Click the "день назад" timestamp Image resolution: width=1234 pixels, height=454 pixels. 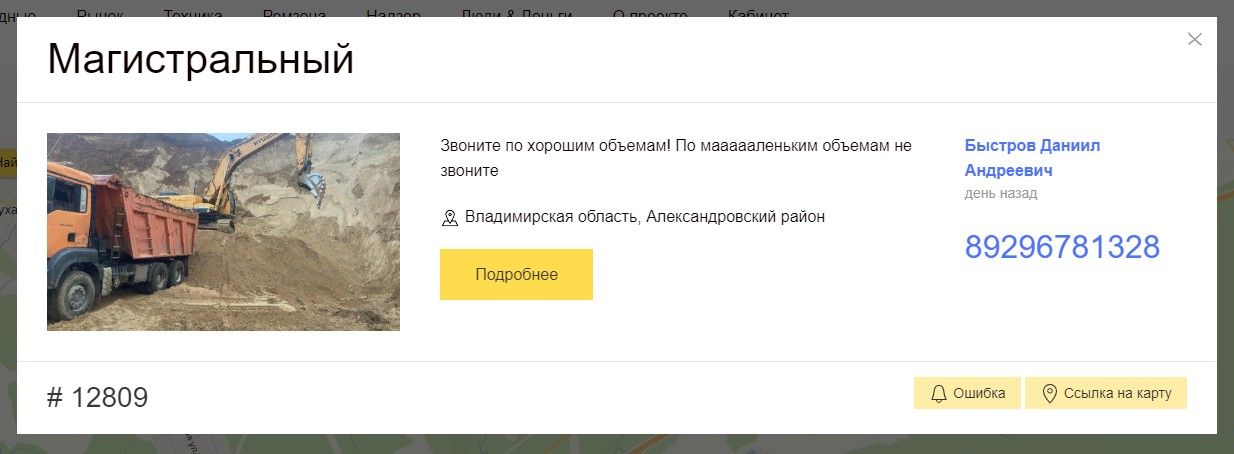click(x=1000, y=193)
